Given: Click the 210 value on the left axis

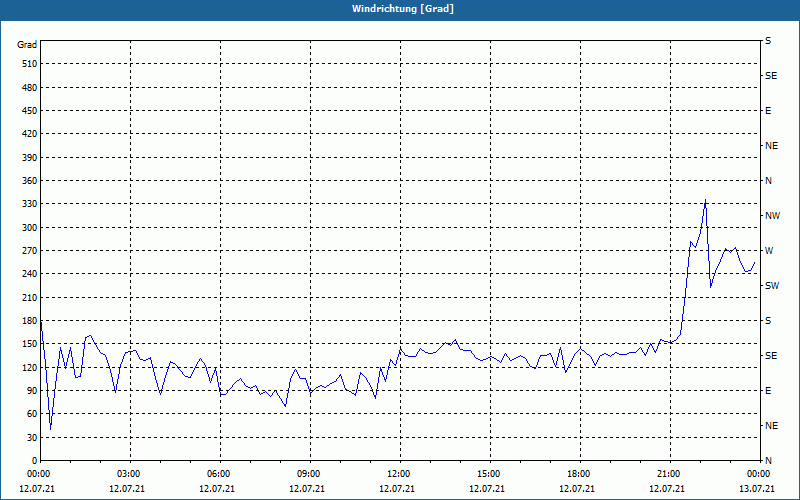Looking at the screenshot, I should point(29,297).
